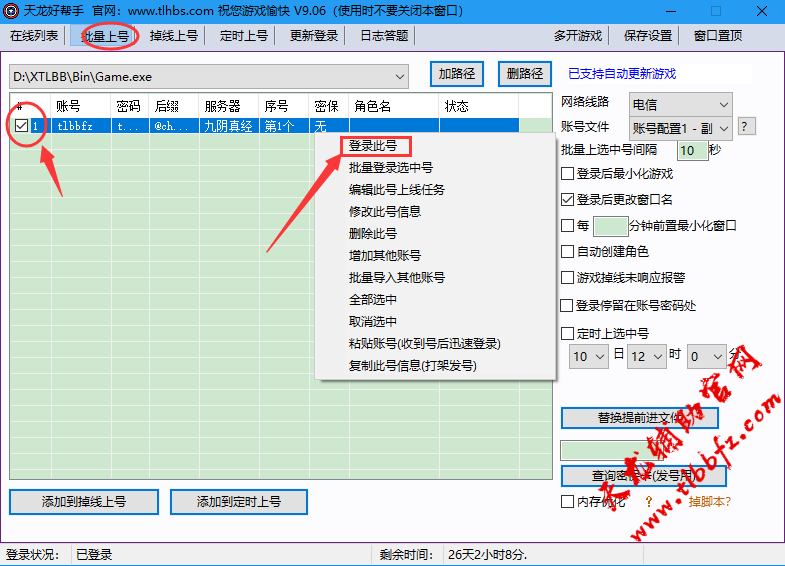Open the 账号文件 dropdown
Screen dimensions: 785x566
723,127
